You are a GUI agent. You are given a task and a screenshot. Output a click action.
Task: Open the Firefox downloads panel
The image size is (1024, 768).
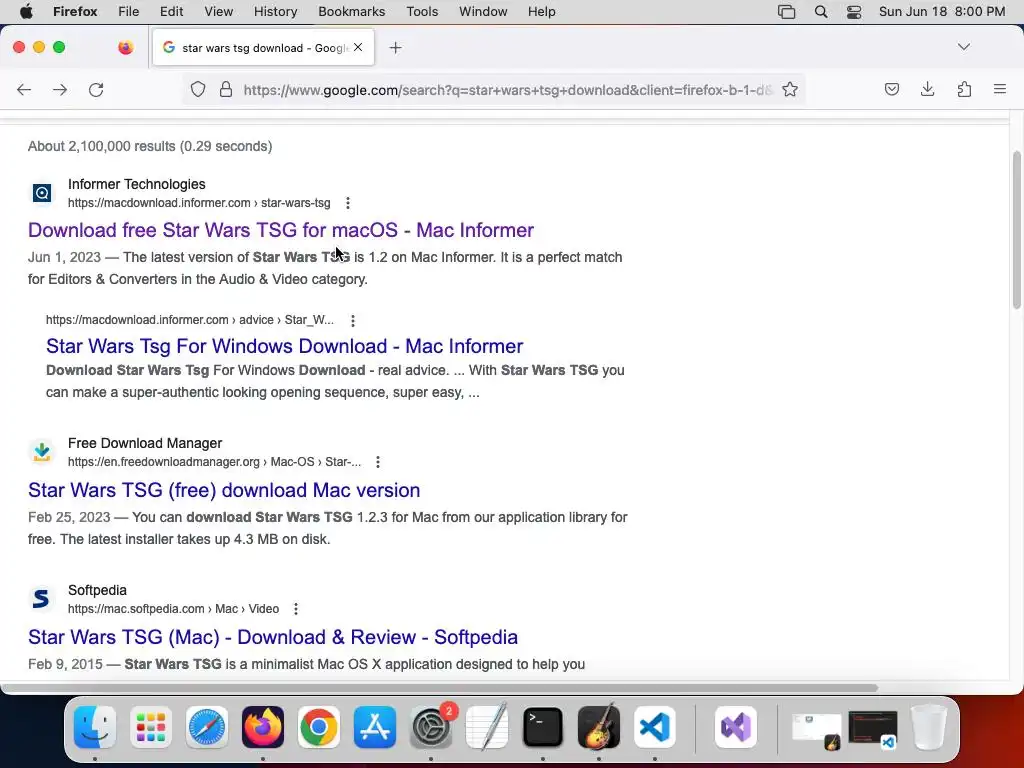tap(927, 89)
